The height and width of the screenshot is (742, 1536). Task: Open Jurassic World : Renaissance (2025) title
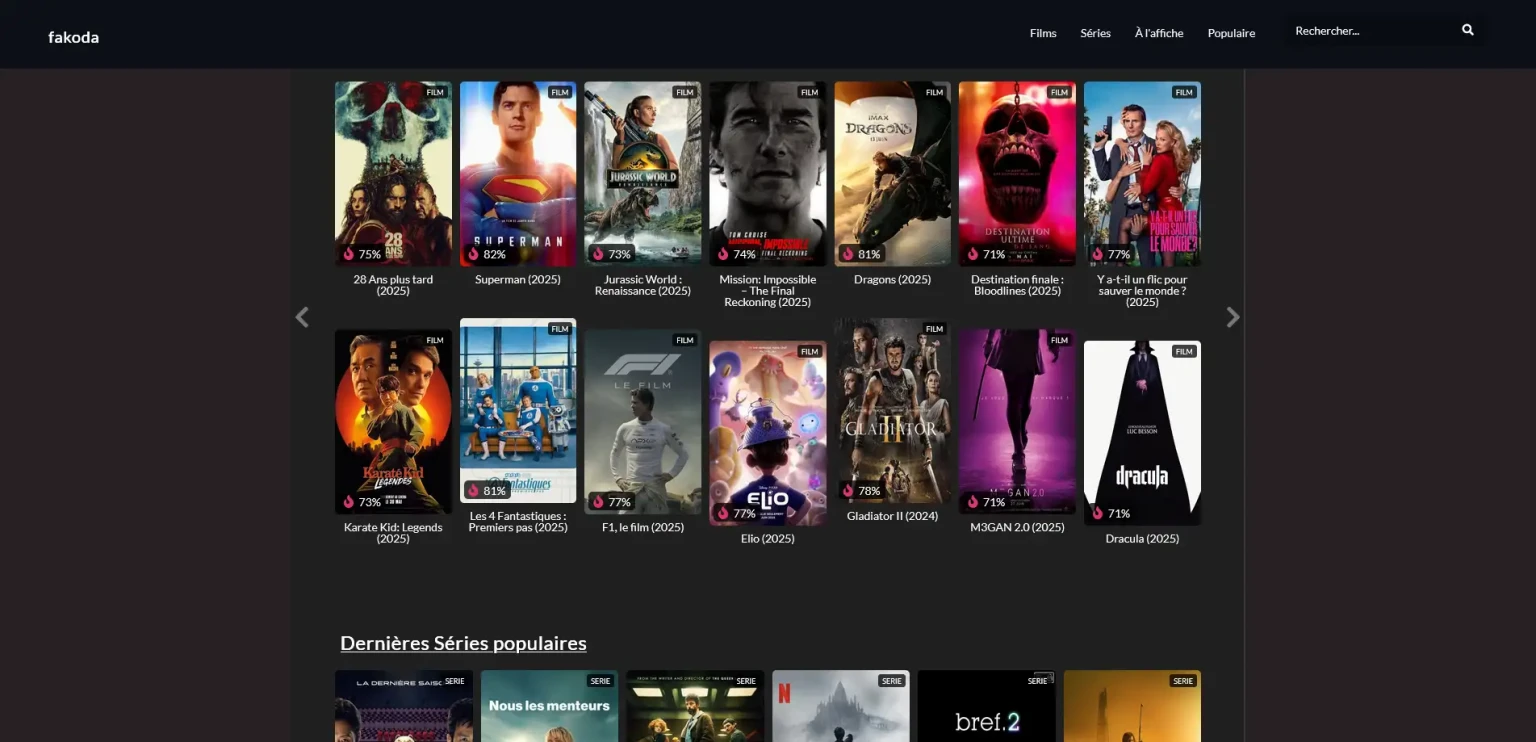tap(643, 285)
